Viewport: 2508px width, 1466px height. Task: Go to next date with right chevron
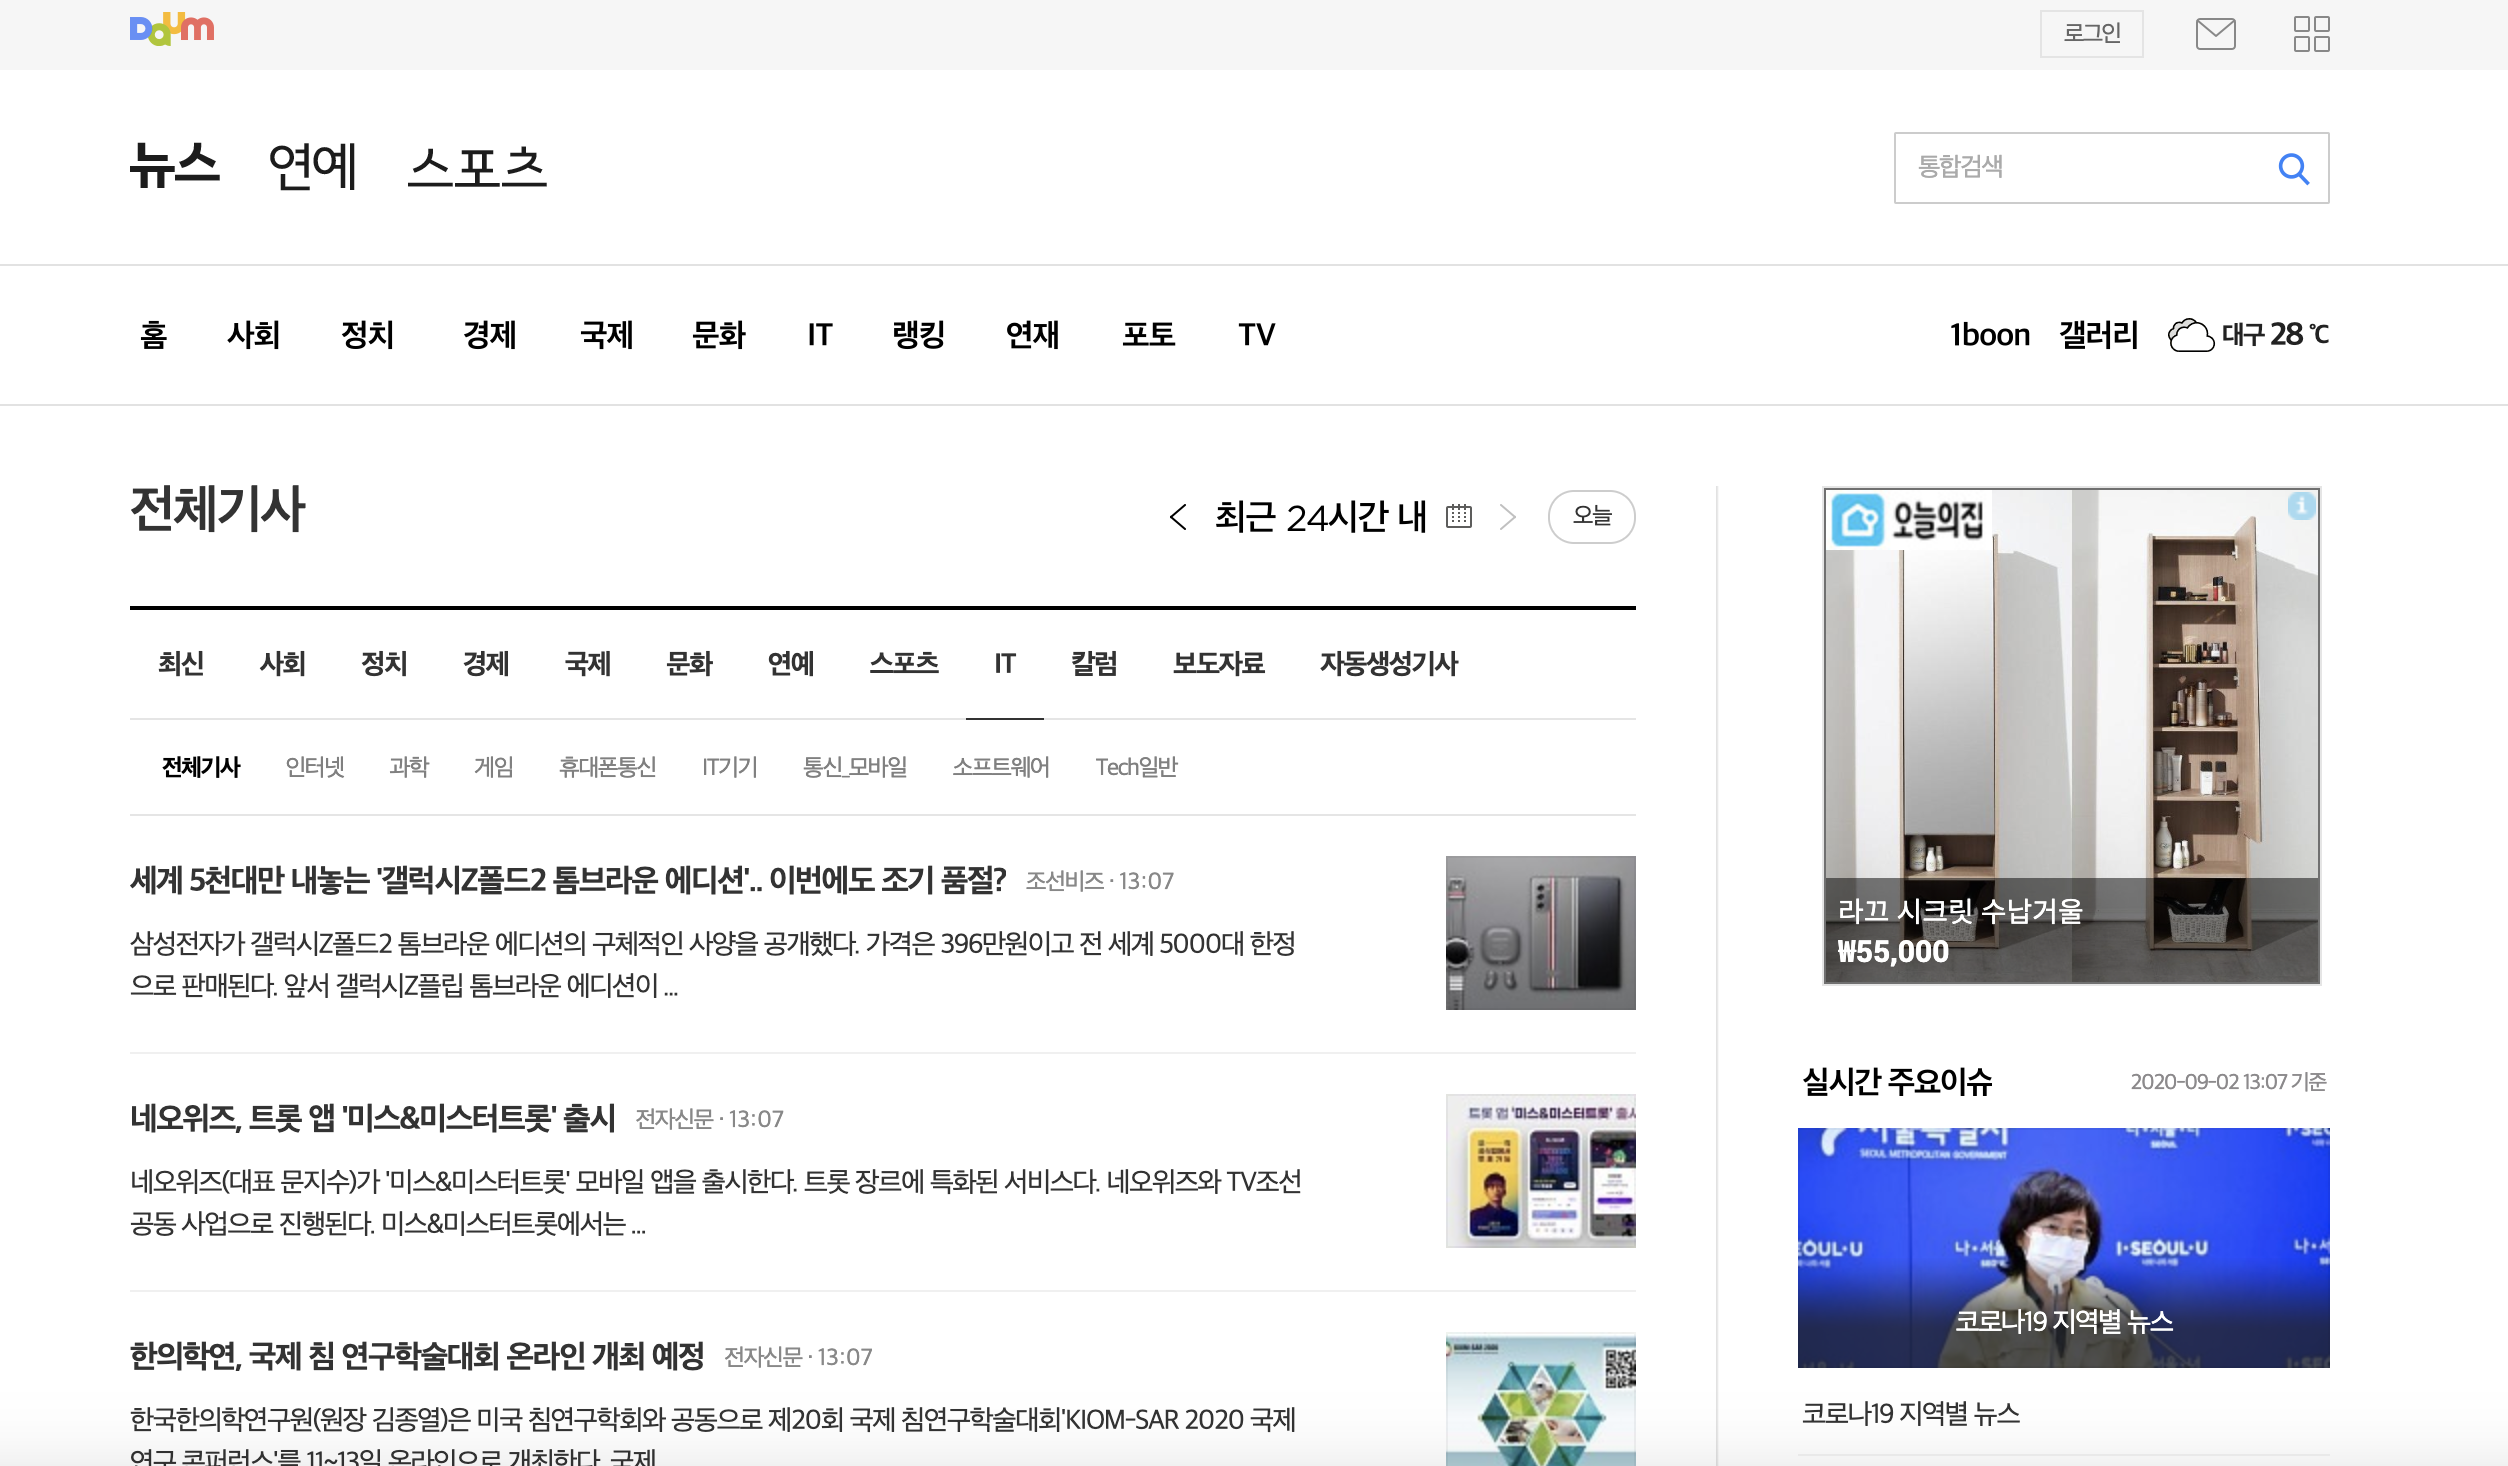pos(1508,517)
